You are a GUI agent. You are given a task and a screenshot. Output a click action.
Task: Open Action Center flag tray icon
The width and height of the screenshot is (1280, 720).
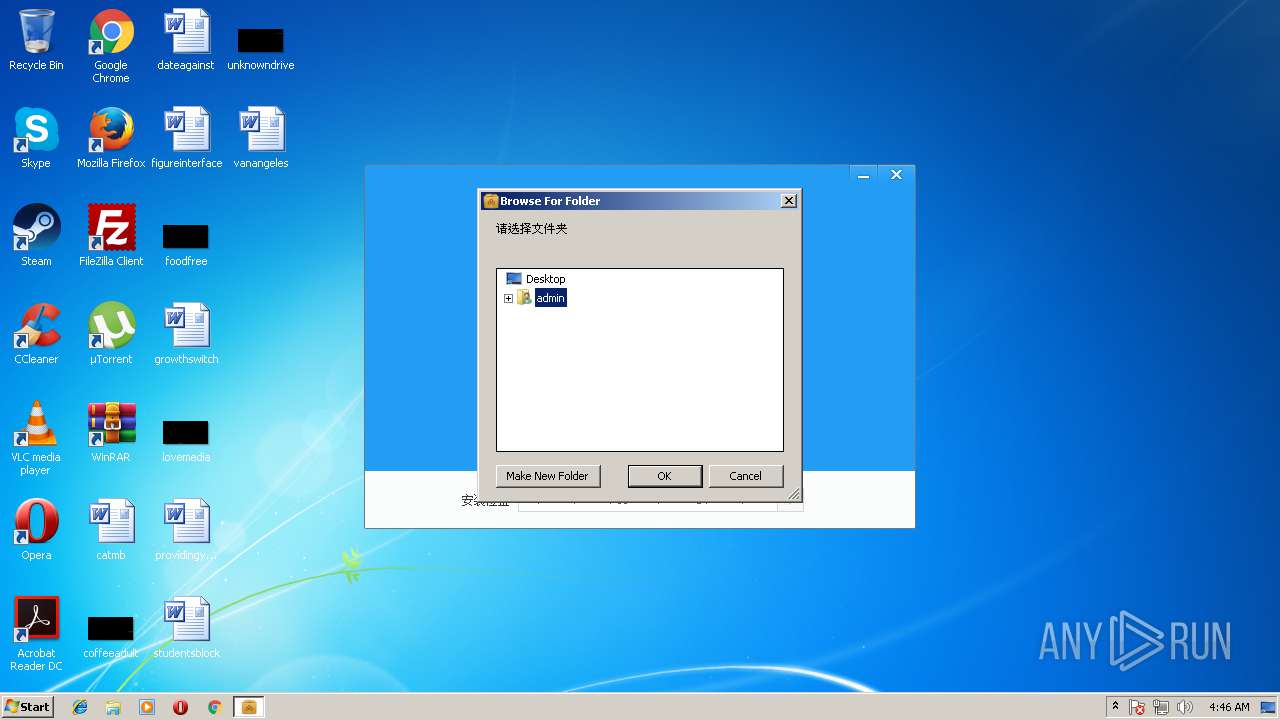(x=1137, y=707)
